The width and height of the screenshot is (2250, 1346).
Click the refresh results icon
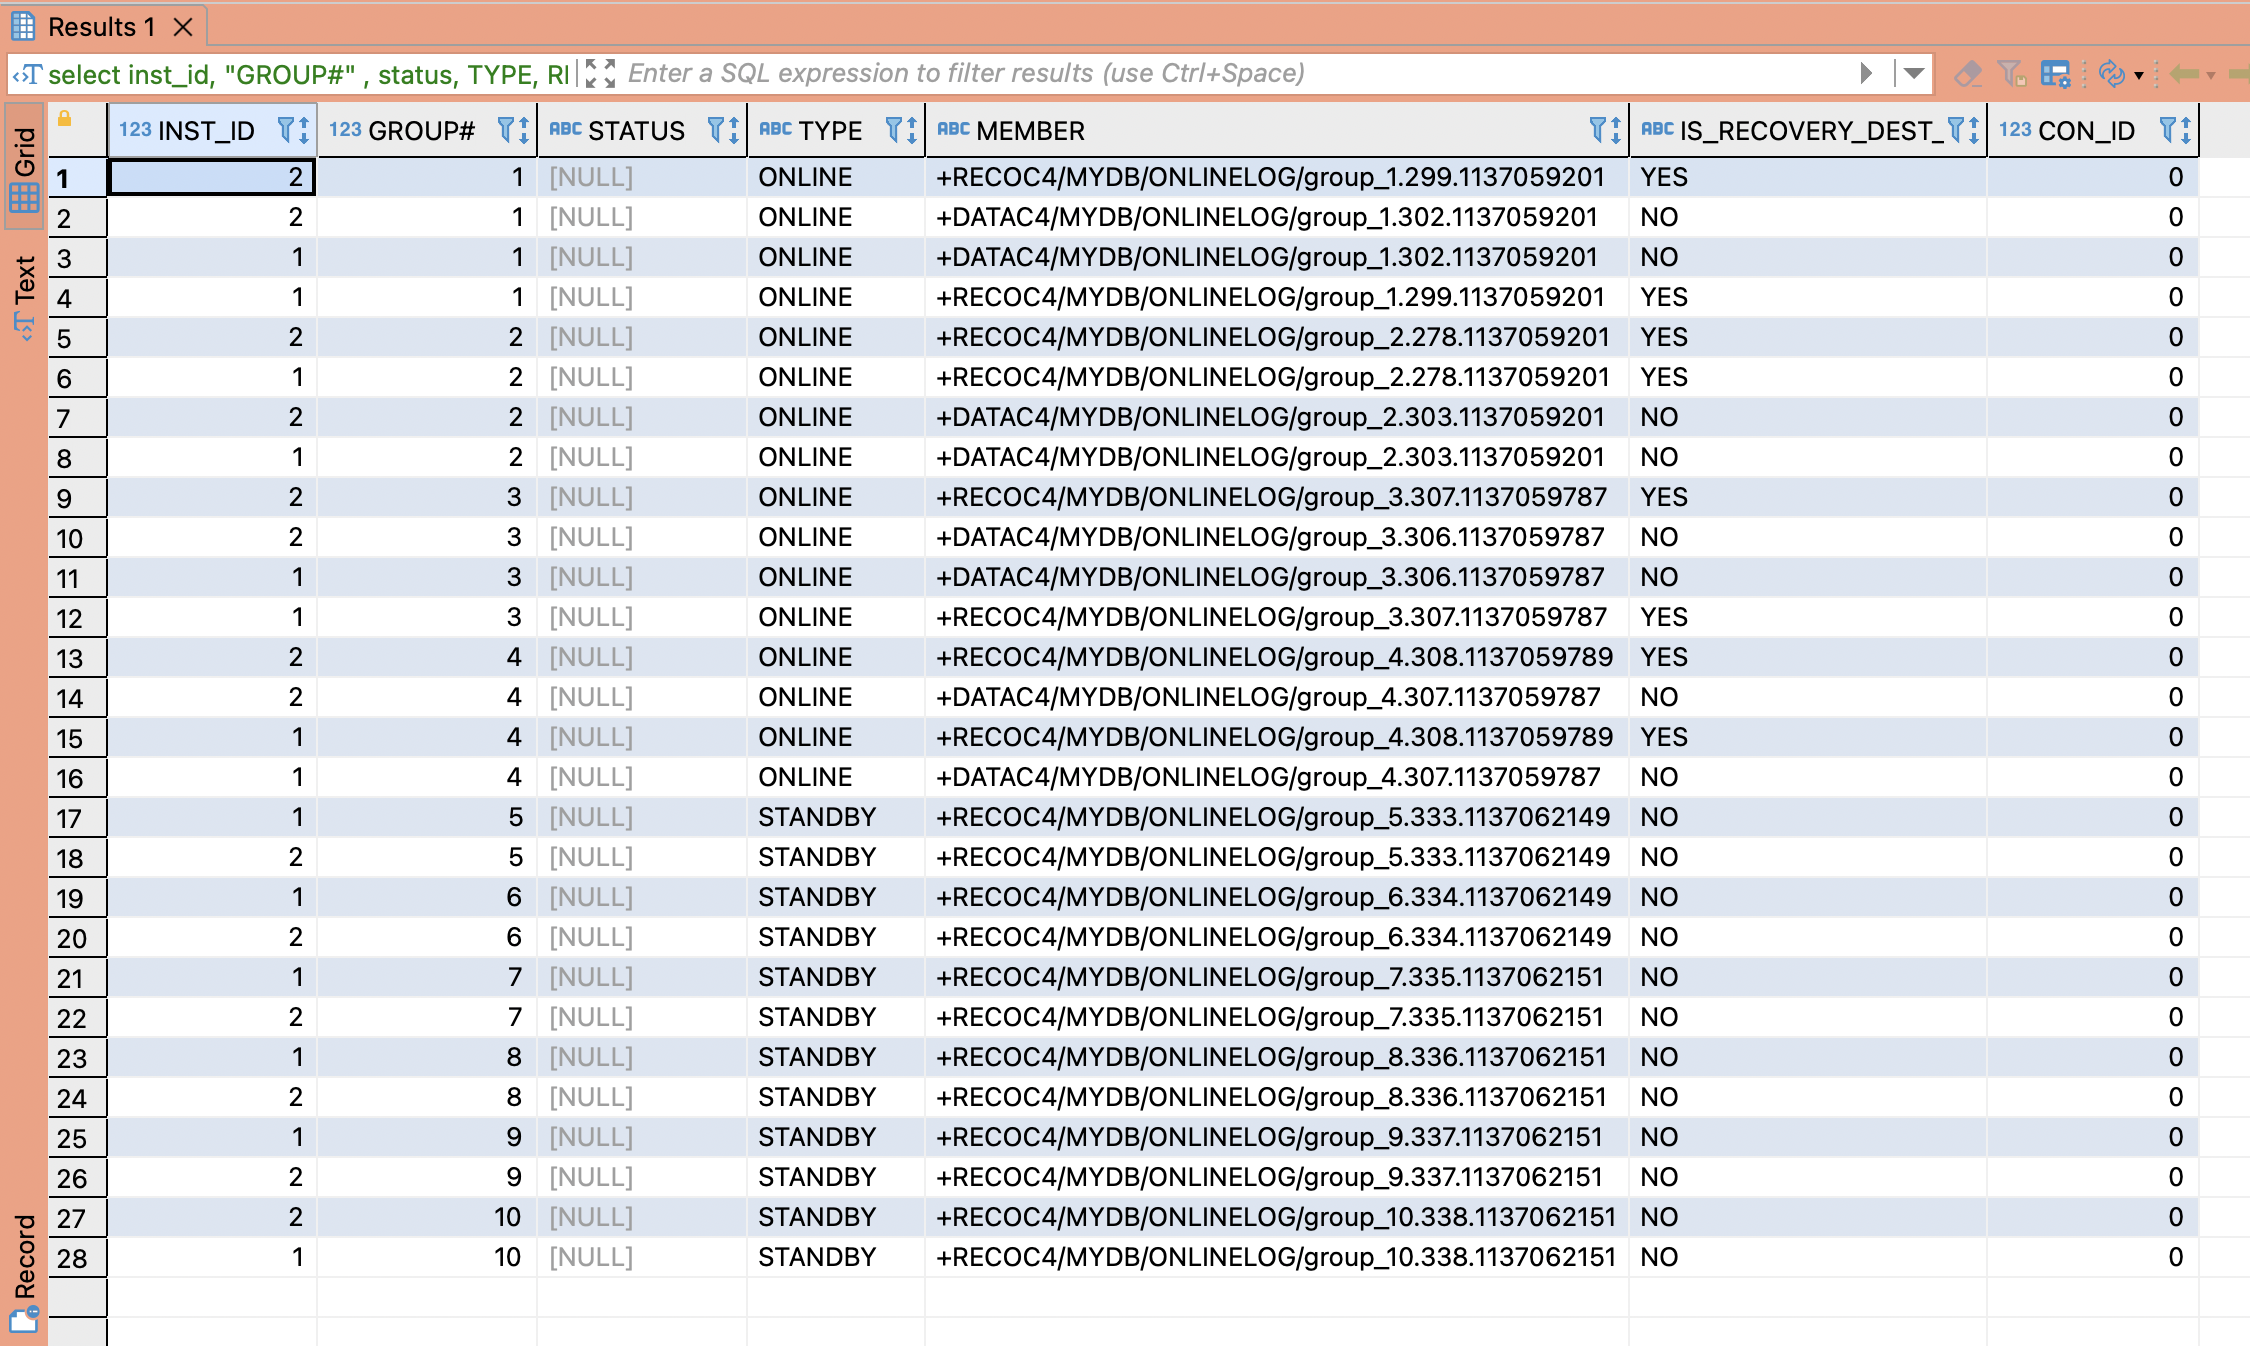pyautogui.click(x=2111, y=74)
